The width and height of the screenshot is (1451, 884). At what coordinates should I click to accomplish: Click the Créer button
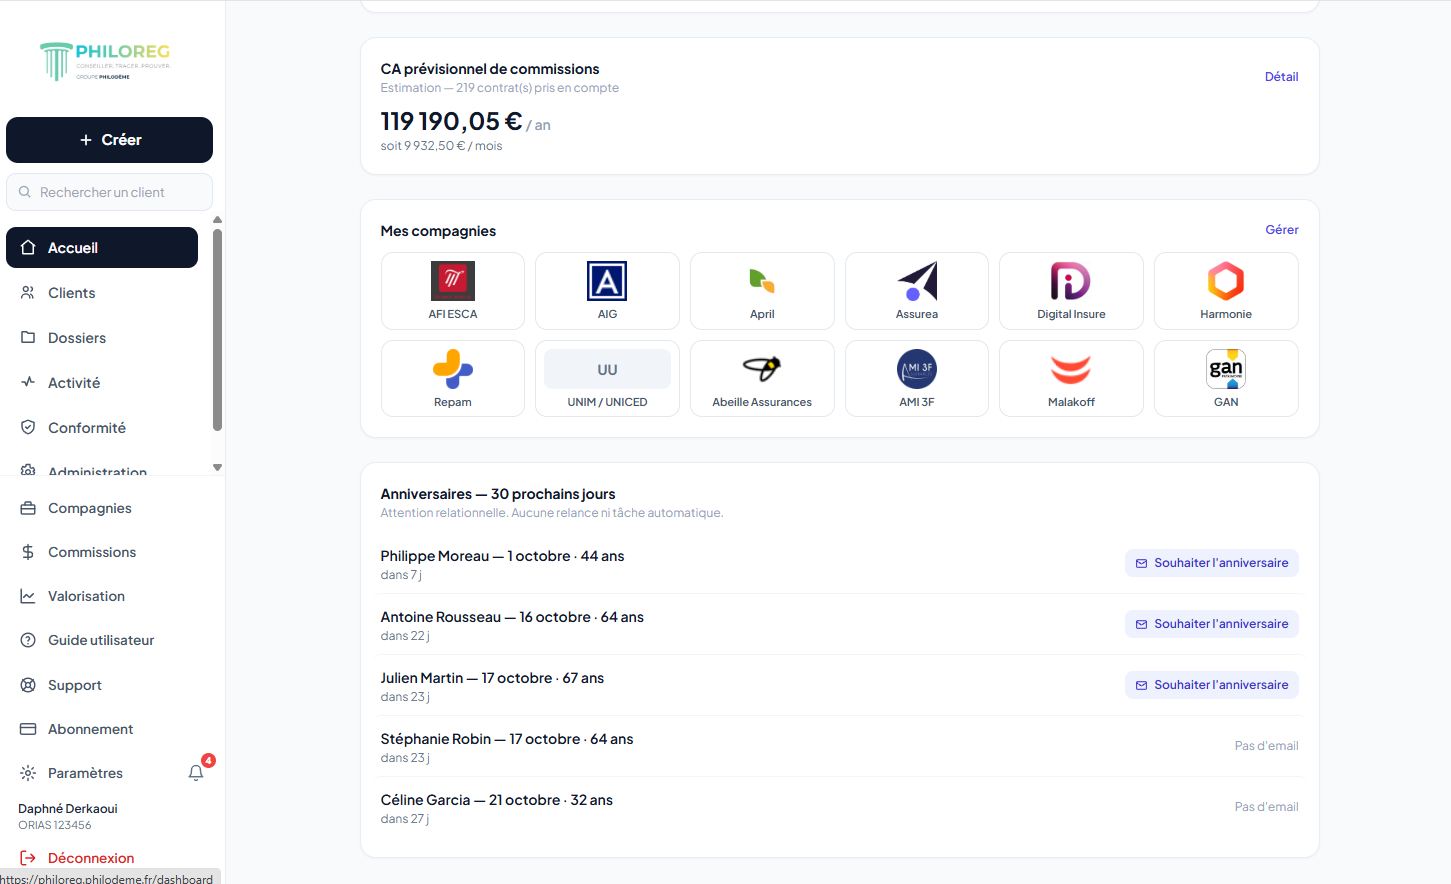pos(109,140)
